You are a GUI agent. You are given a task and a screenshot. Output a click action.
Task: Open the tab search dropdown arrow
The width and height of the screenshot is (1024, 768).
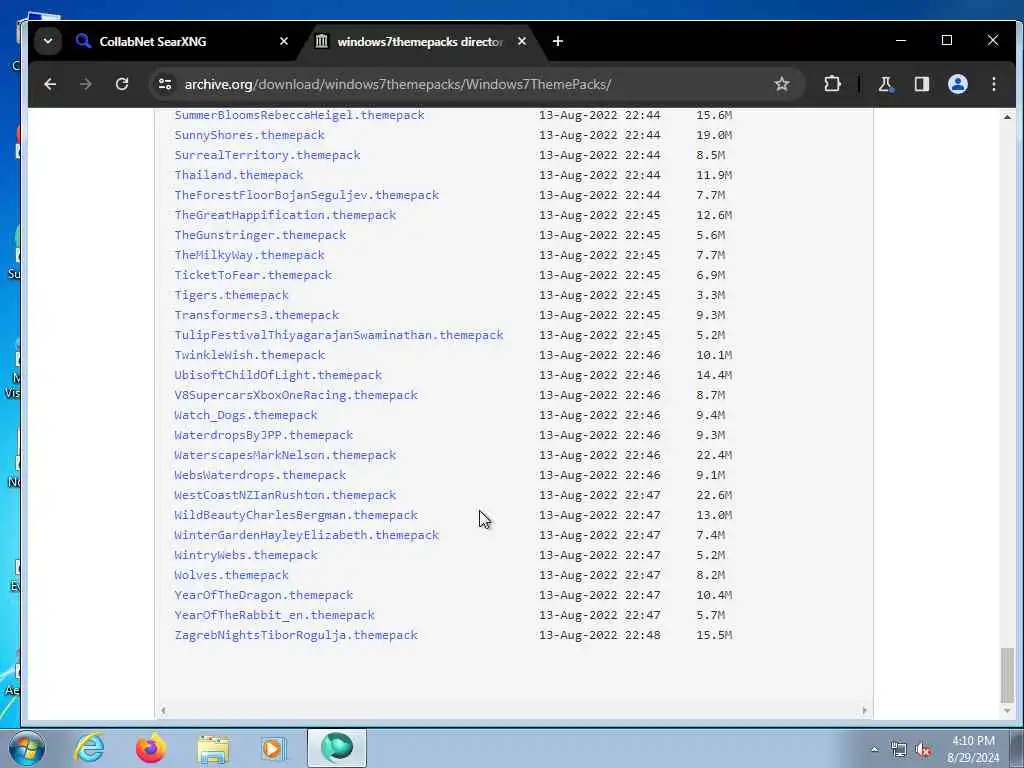(48, 41)
